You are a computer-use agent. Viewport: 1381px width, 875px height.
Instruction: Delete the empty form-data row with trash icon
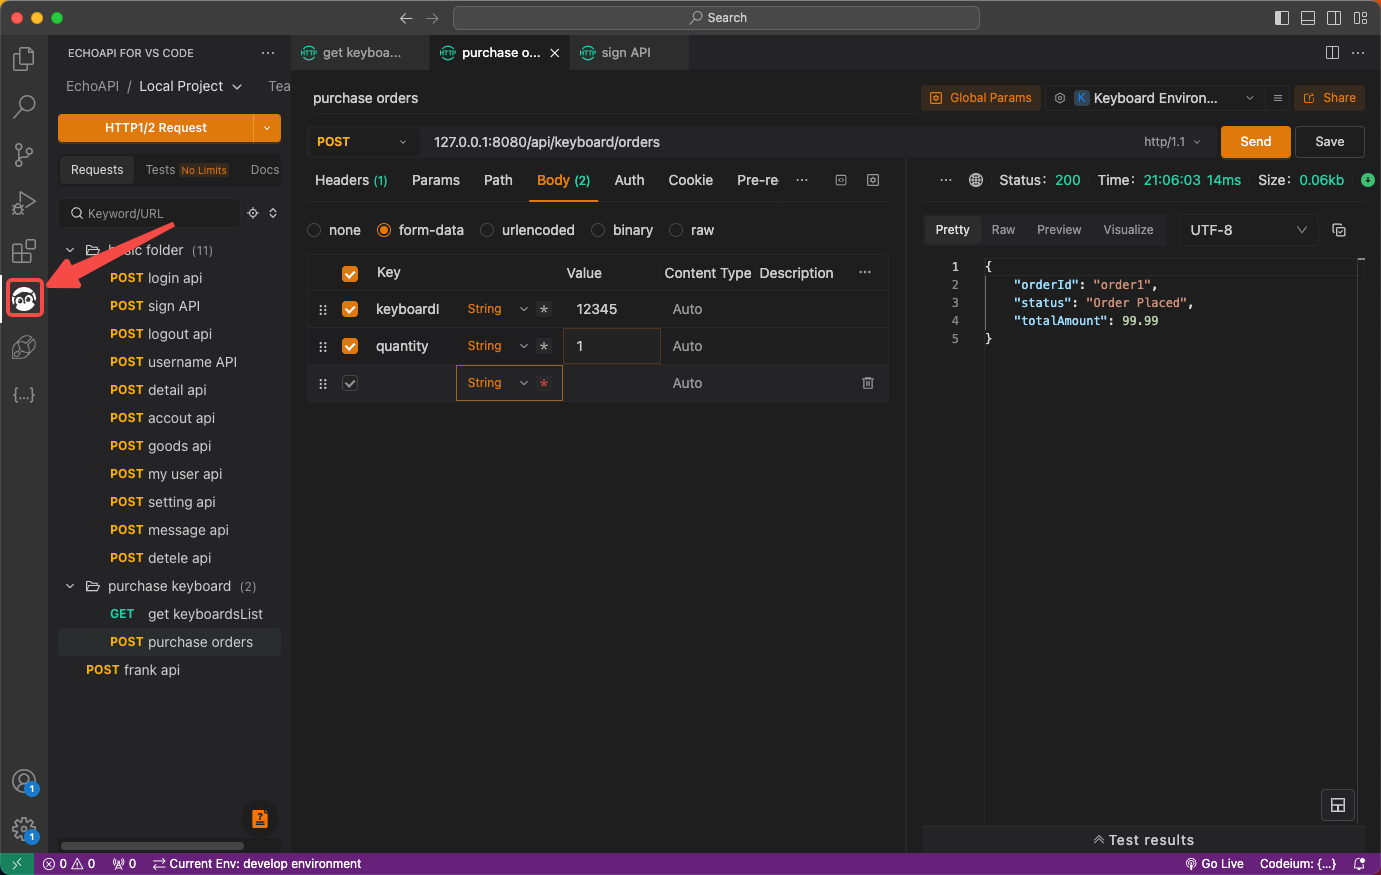click(868, 383)
